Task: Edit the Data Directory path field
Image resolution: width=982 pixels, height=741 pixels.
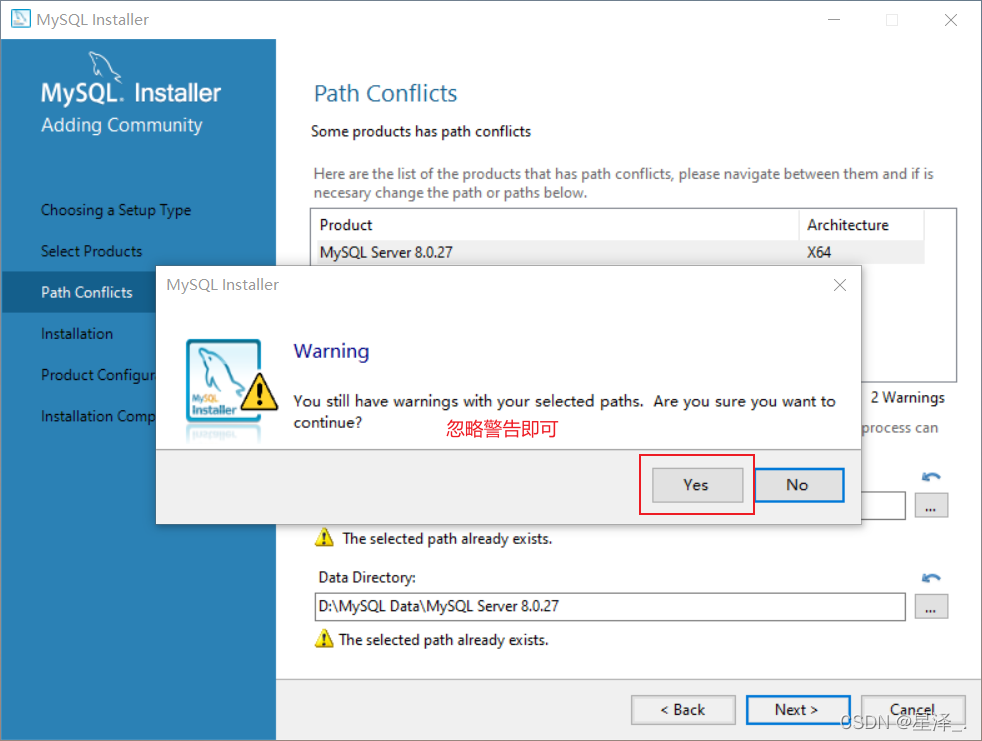Action: click(x=610, y=607)
